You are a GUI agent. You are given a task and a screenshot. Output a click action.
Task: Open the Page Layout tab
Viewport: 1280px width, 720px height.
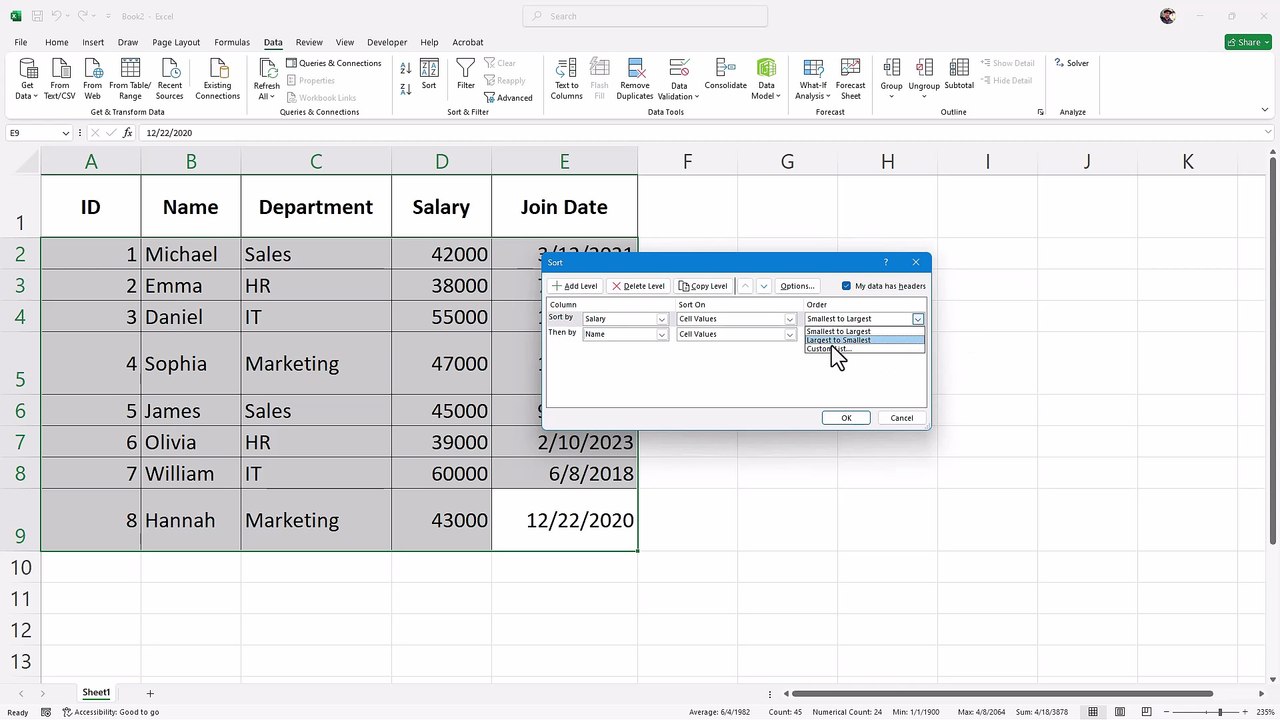coord(176,42)
